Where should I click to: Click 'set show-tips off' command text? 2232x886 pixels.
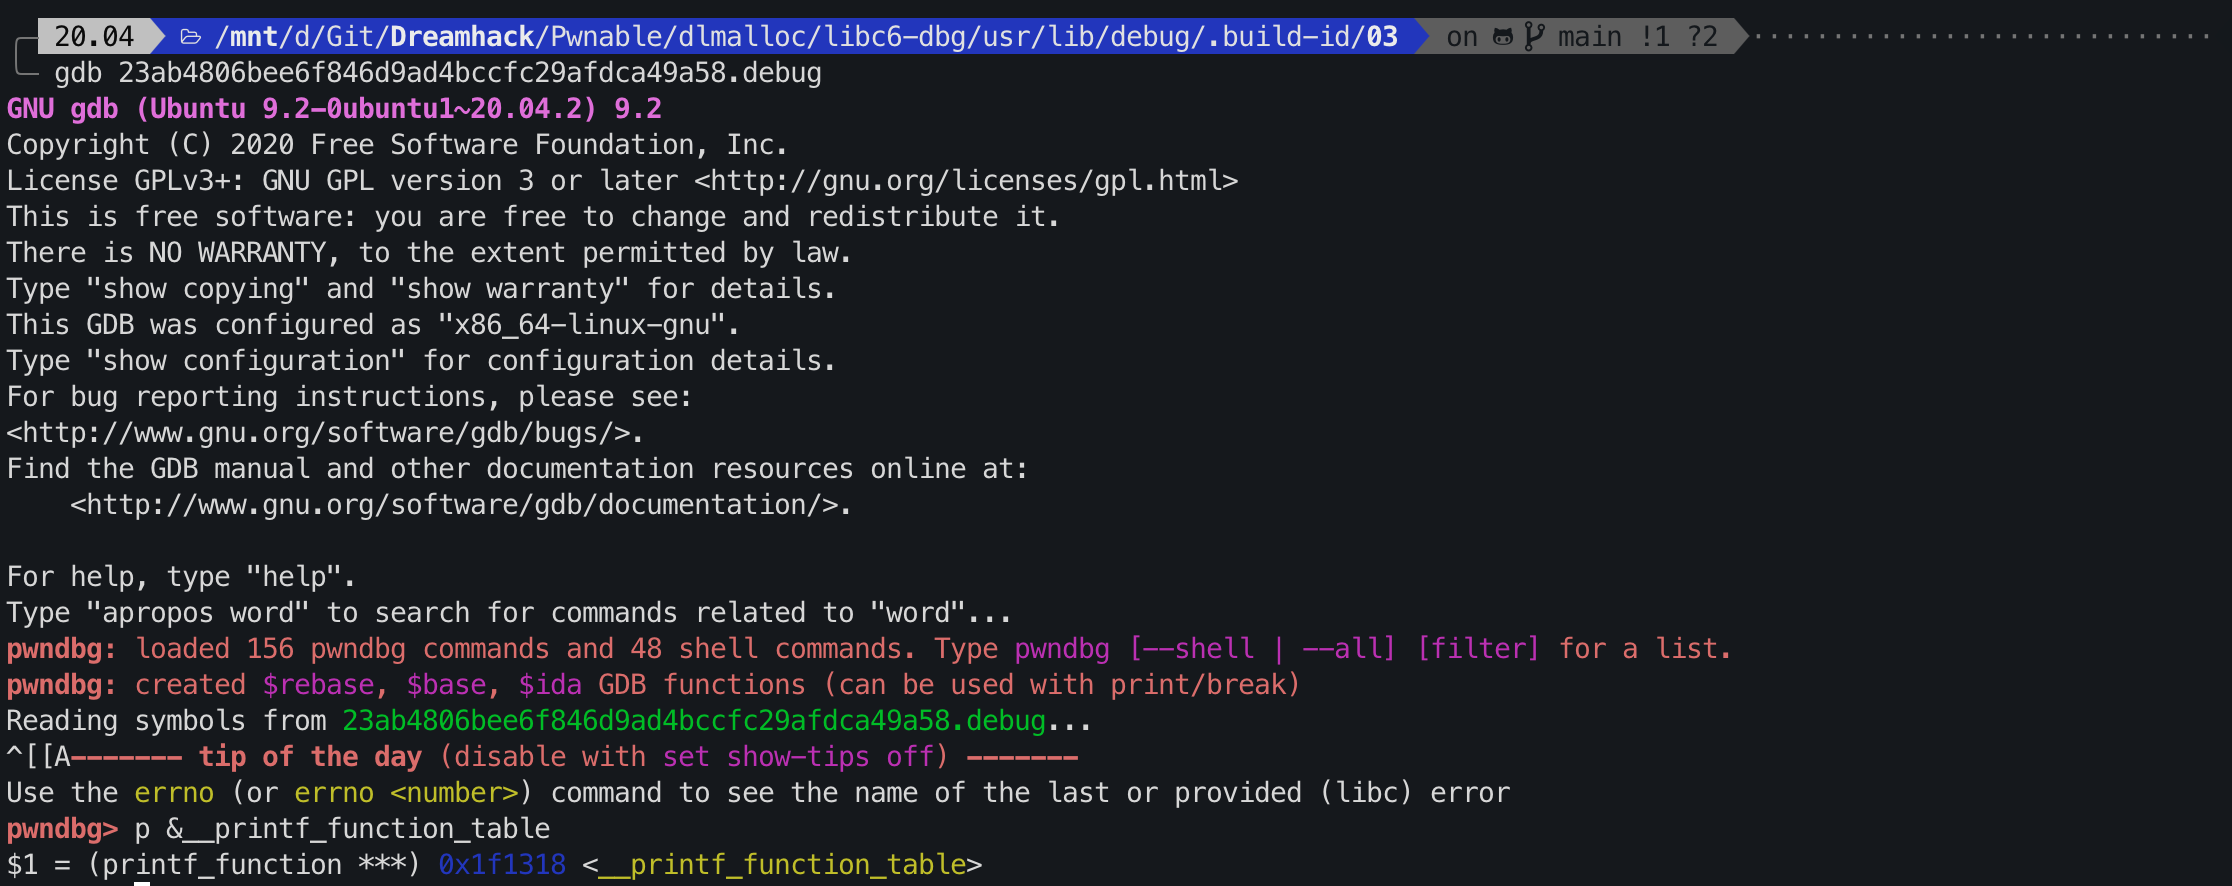tap(798, 757)
